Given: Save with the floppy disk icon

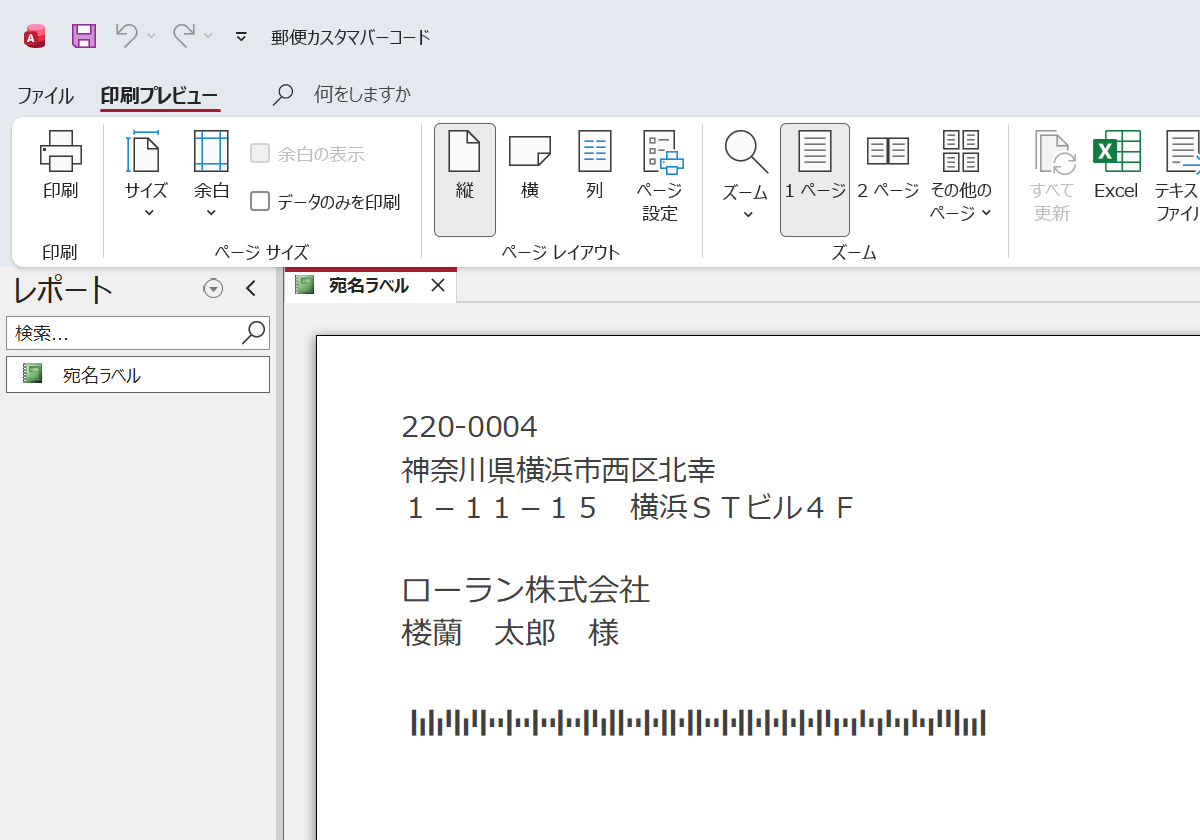Looking at the screenshot, I should [84, 37].
